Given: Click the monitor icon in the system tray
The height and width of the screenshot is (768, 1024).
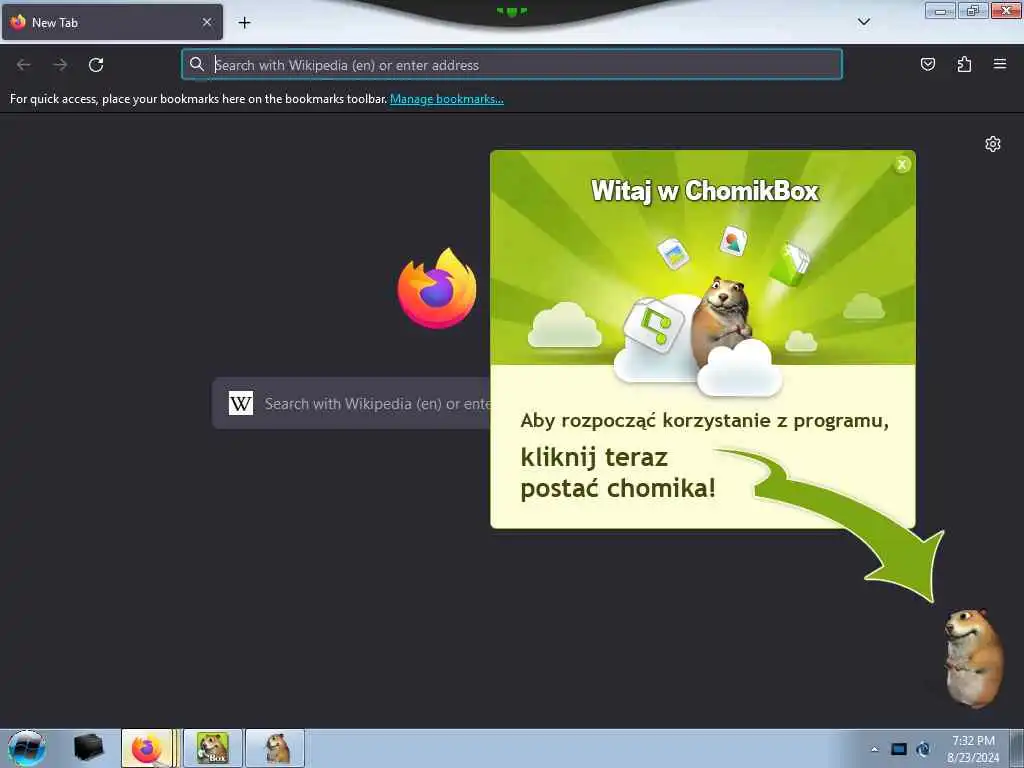Looking at the screenshot, I should (x=899, y=749).
